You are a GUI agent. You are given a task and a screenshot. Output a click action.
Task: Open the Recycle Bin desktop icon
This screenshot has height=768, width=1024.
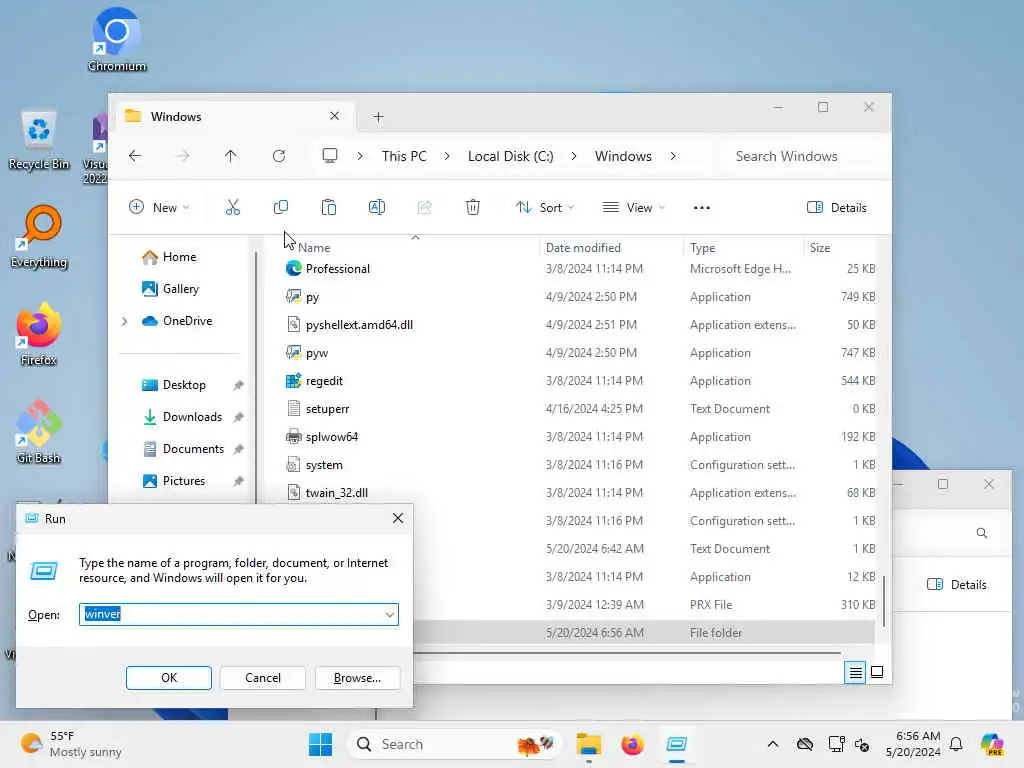tap(39, 140)
